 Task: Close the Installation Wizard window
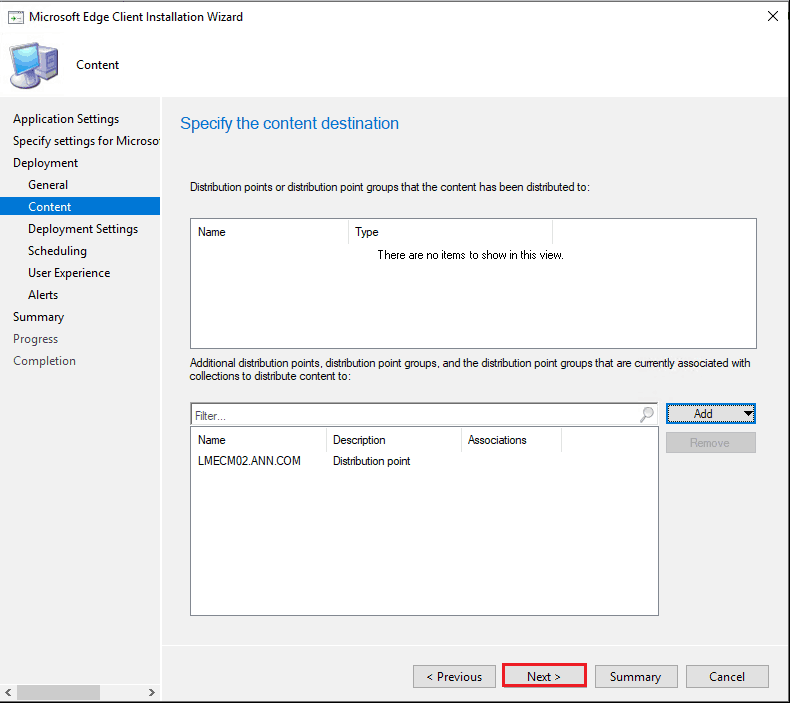pos(772,16)
